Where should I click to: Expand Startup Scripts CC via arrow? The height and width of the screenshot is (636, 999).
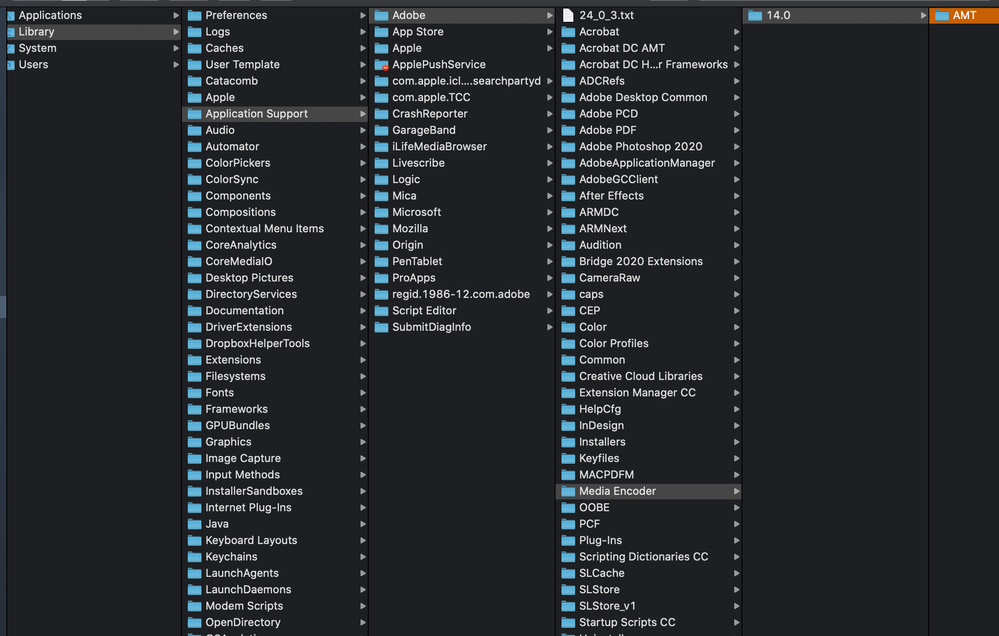737,623
